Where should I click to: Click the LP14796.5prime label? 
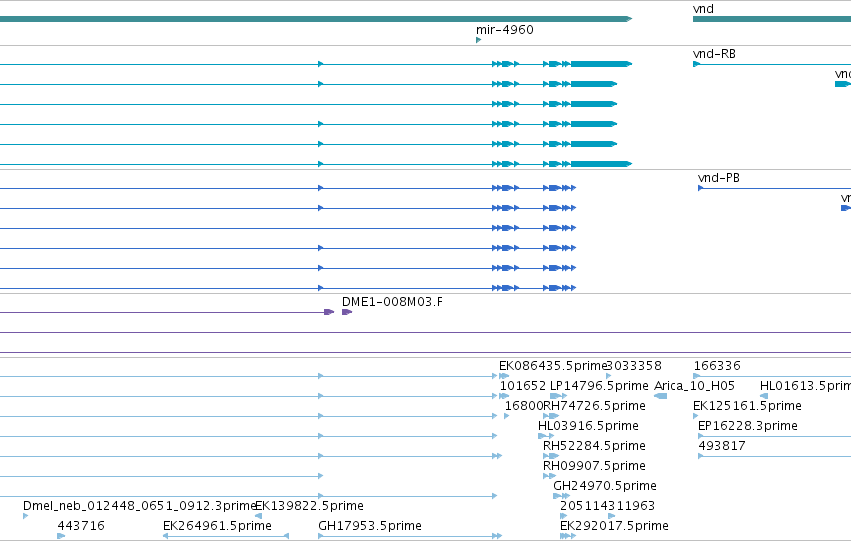[x=599, y=386]
